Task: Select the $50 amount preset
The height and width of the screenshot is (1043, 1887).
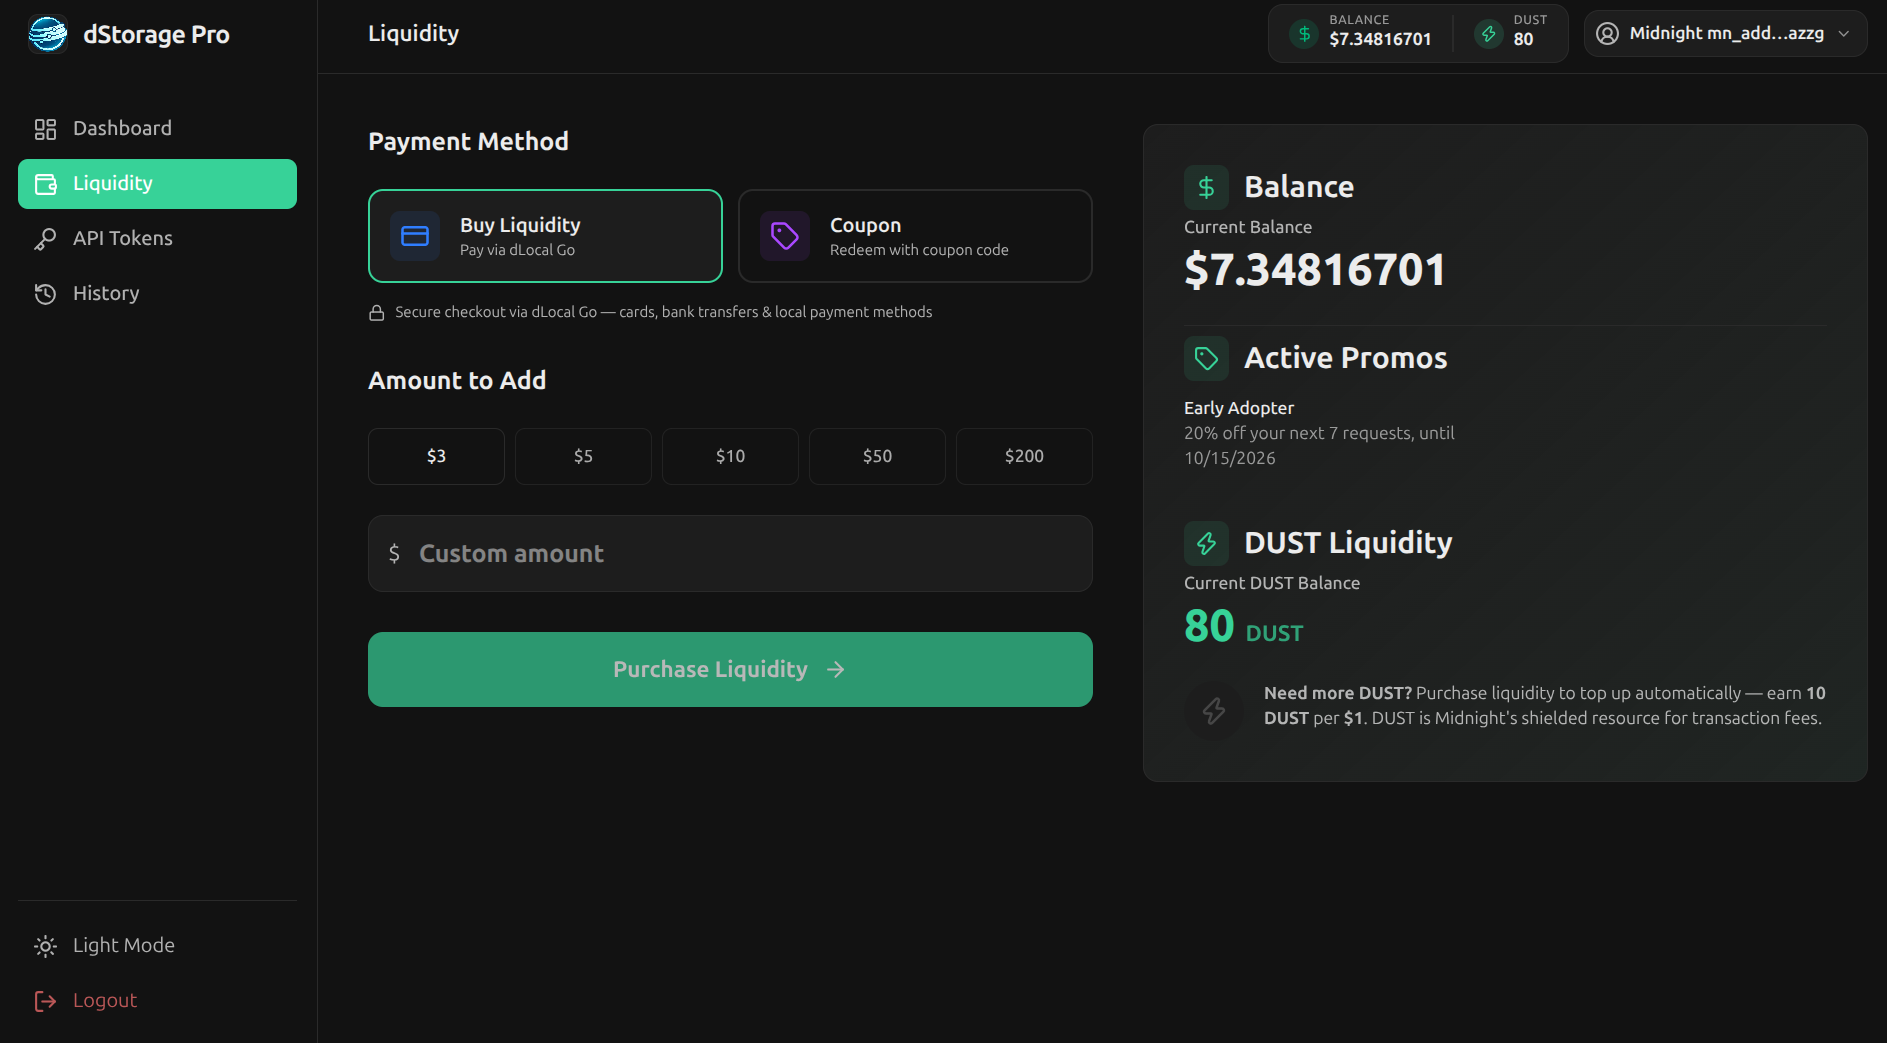Action: coord(877,457)
